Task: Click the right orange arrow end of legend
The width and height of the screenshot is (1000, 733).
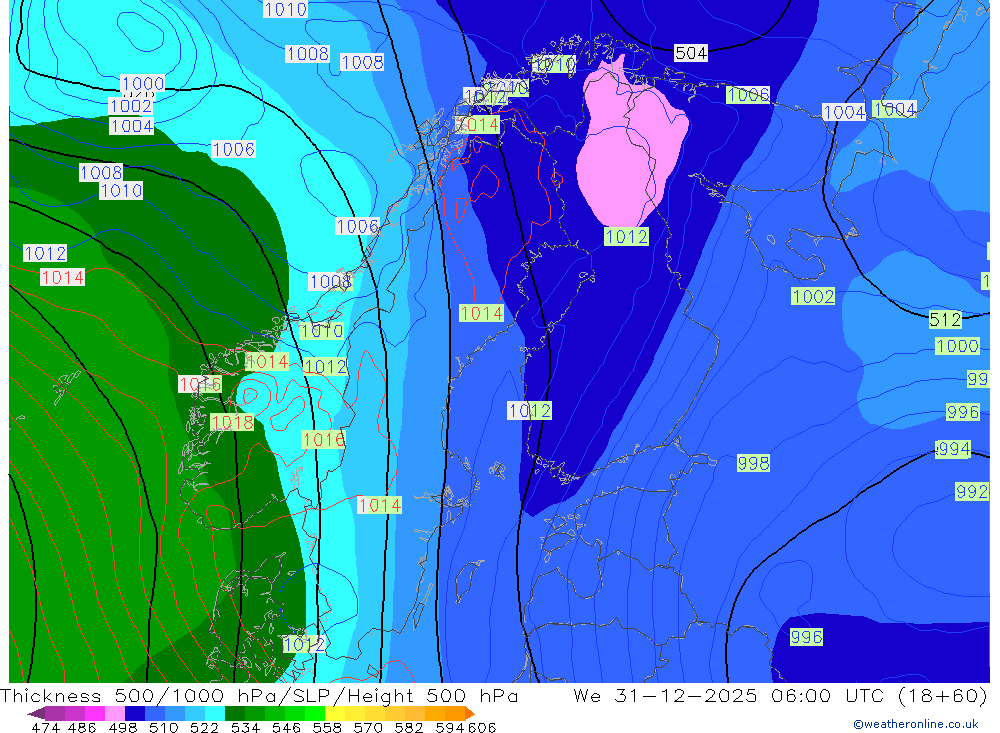Action: click(x=469, y=713)
